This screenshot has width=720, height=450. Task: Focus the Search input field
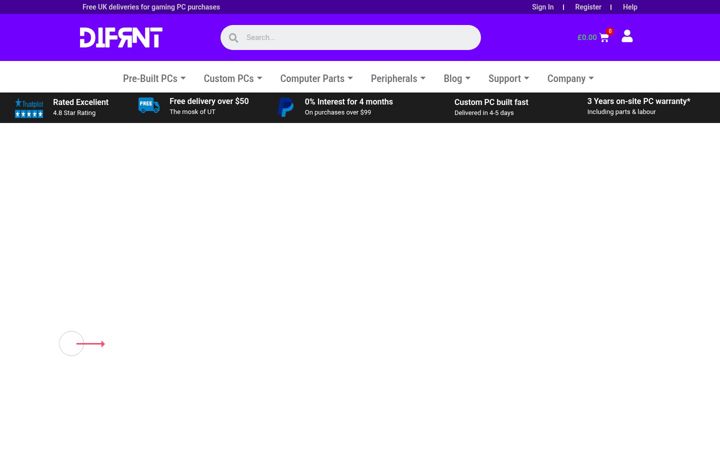click(350, 38)
